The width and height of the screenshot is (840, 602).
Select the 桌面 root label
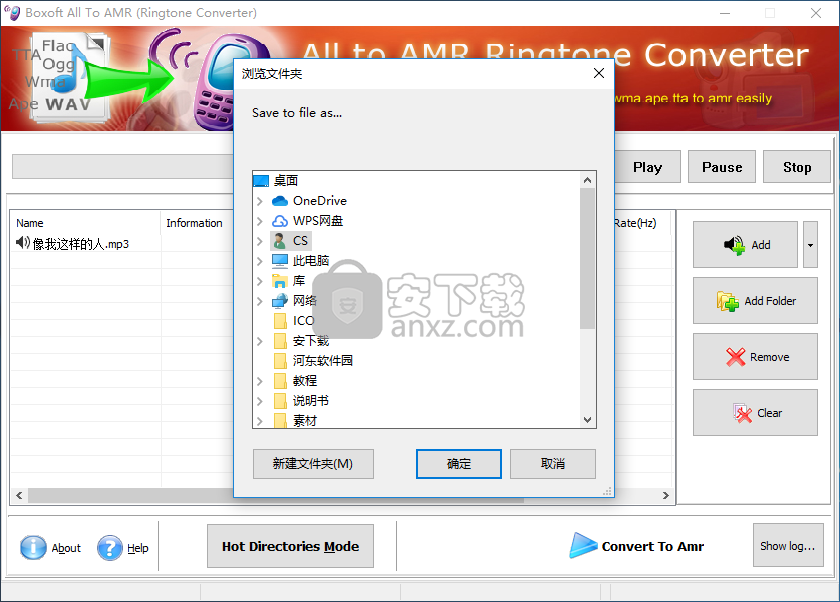tap(286, 181)
